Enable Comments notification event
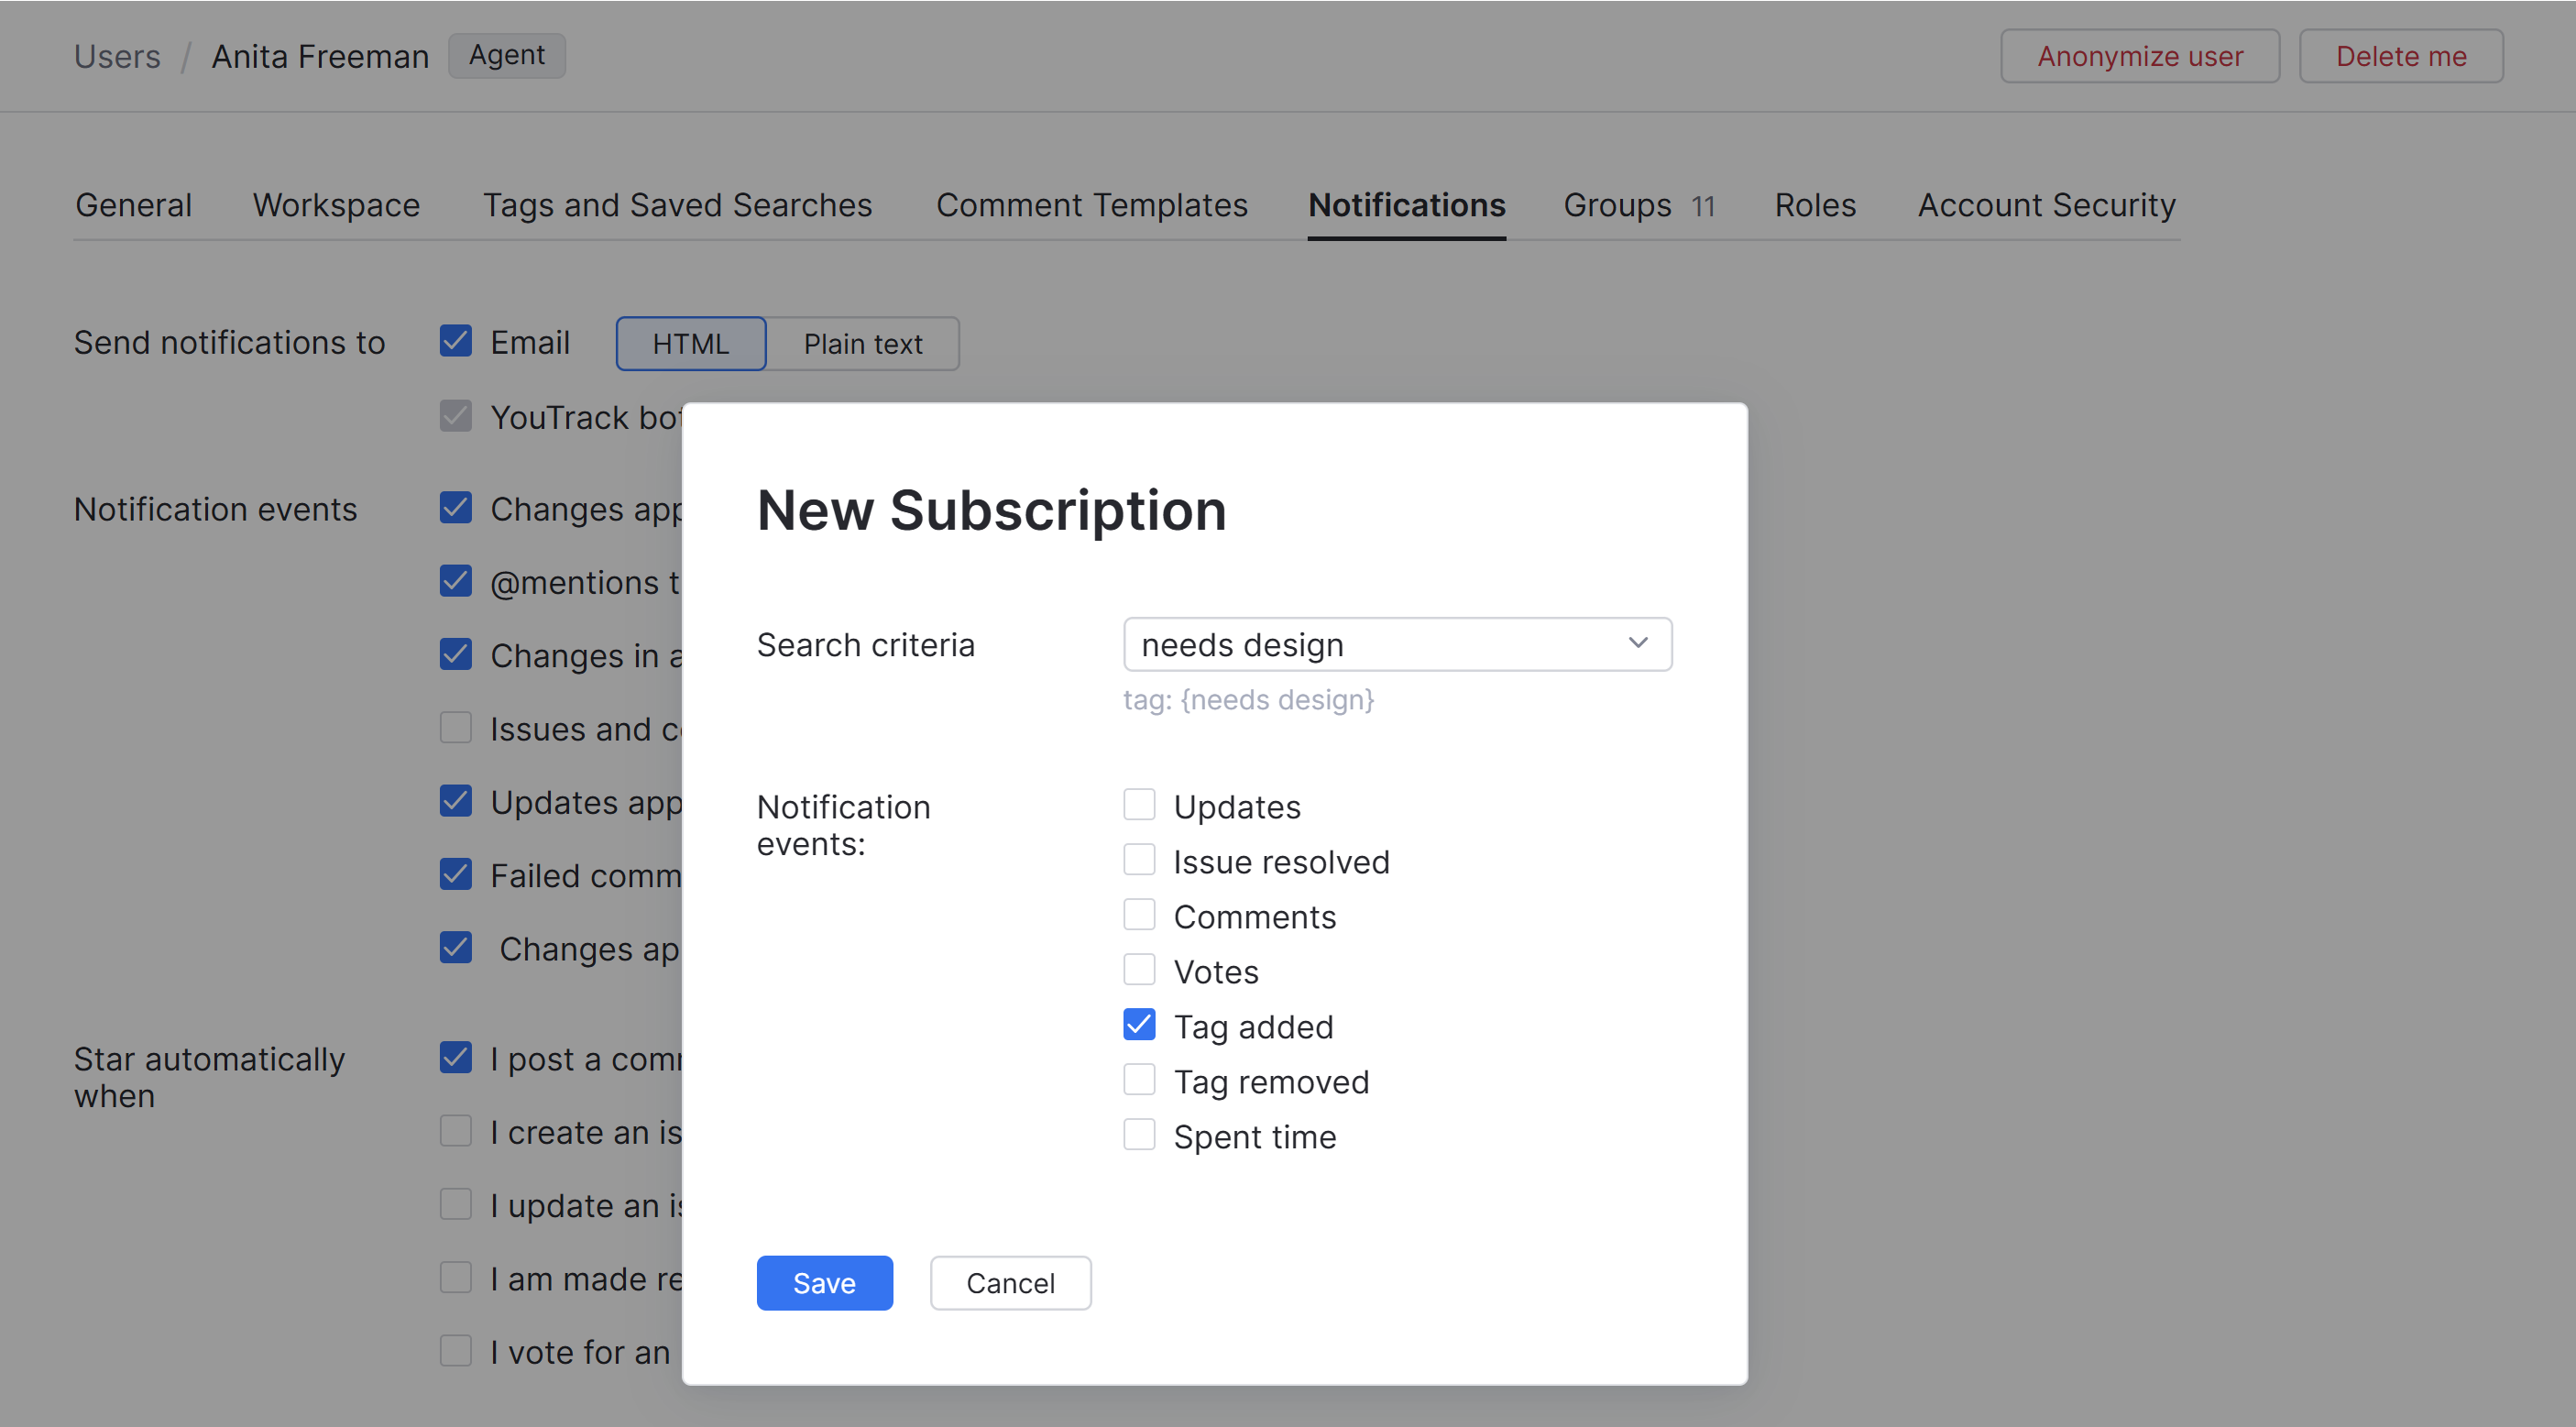The image size is (2576, 1427). (1139, 915)
